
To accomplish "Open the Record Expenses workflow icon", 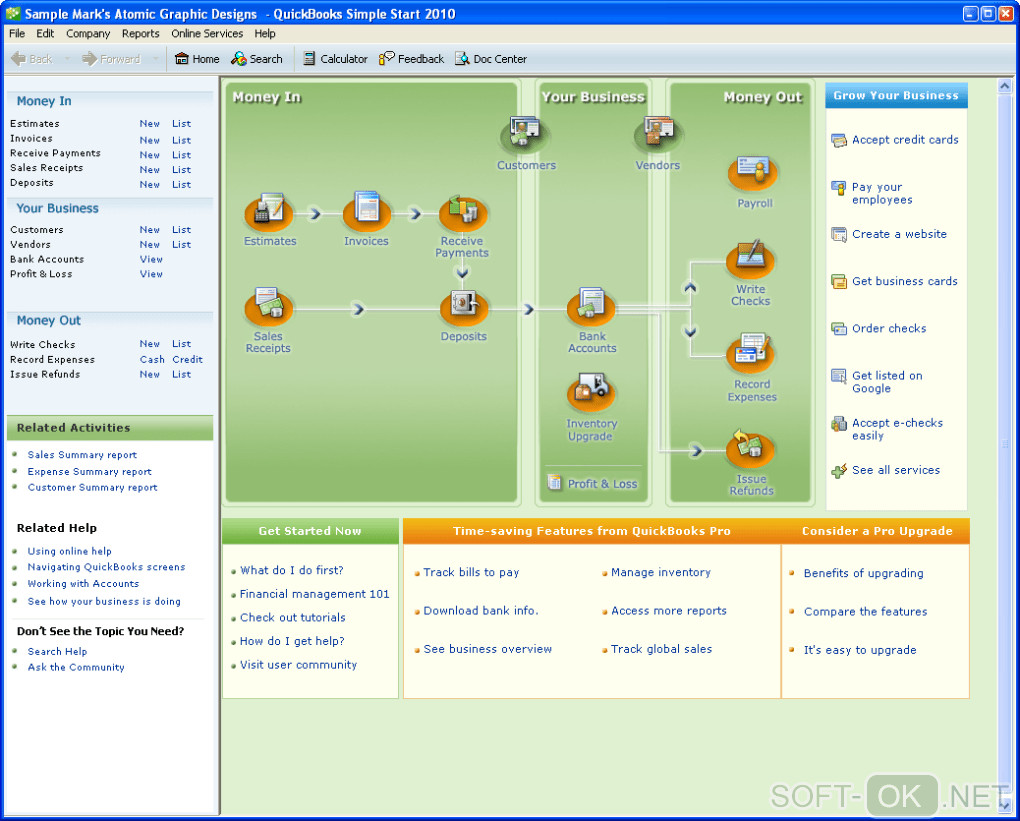I will click(x=751, y=354).
